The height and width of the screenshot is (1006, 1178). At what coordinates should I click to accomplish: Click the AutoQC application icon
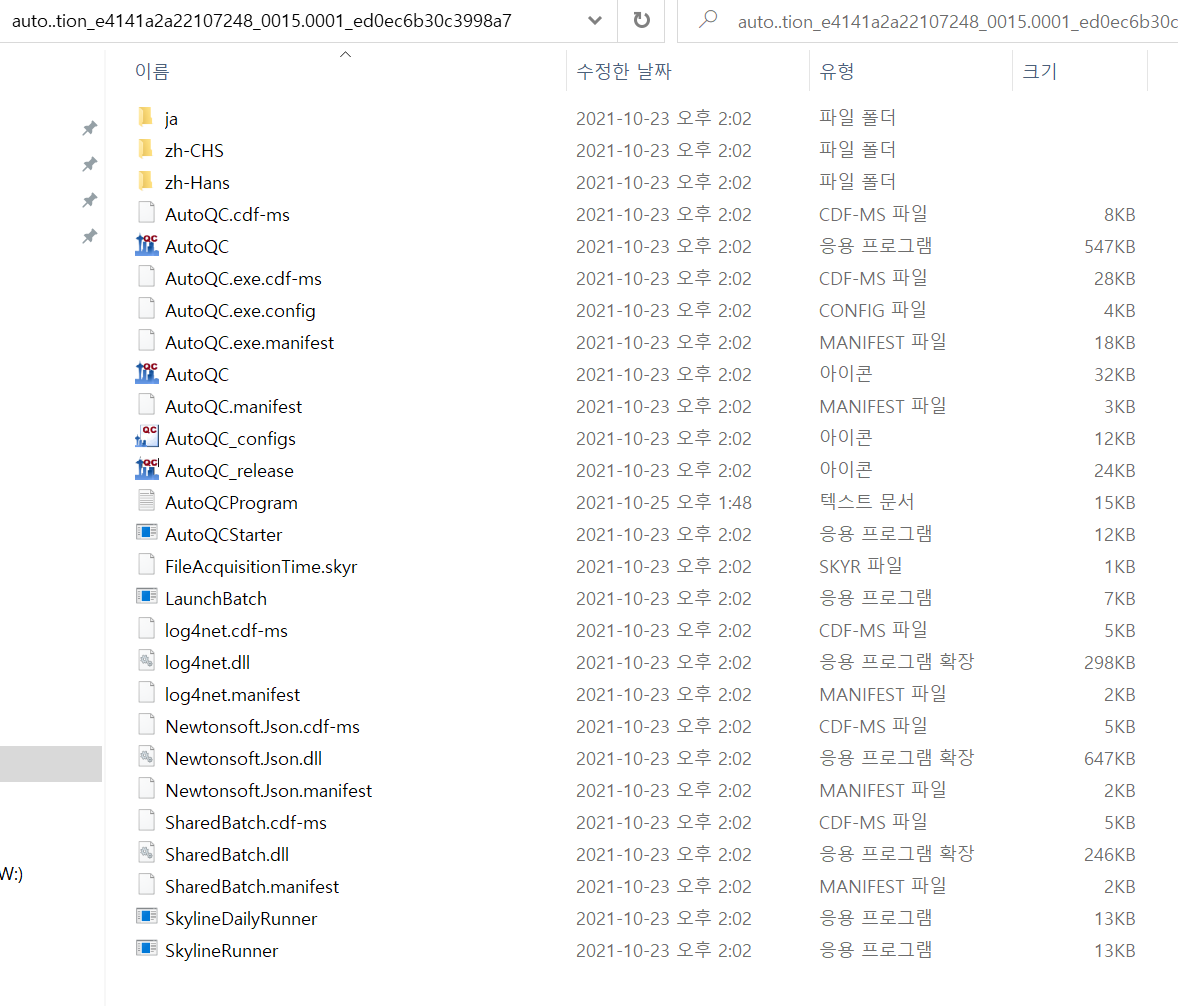(x=147, y=246)
